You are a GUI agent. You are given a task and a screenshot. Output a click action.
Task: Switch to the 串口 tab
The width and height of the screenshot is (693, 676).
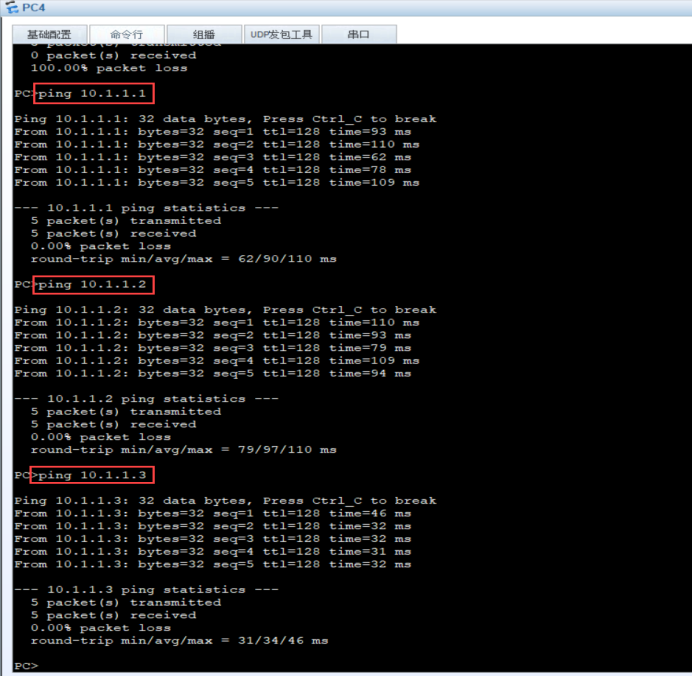pyautogui.click(x=359, y=34)
